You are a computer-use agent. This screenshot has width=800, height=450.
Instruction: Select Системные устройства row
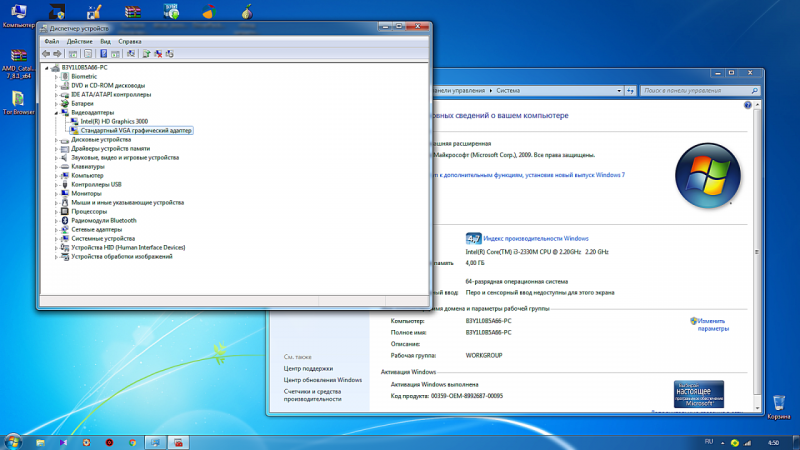pos(97,239)
